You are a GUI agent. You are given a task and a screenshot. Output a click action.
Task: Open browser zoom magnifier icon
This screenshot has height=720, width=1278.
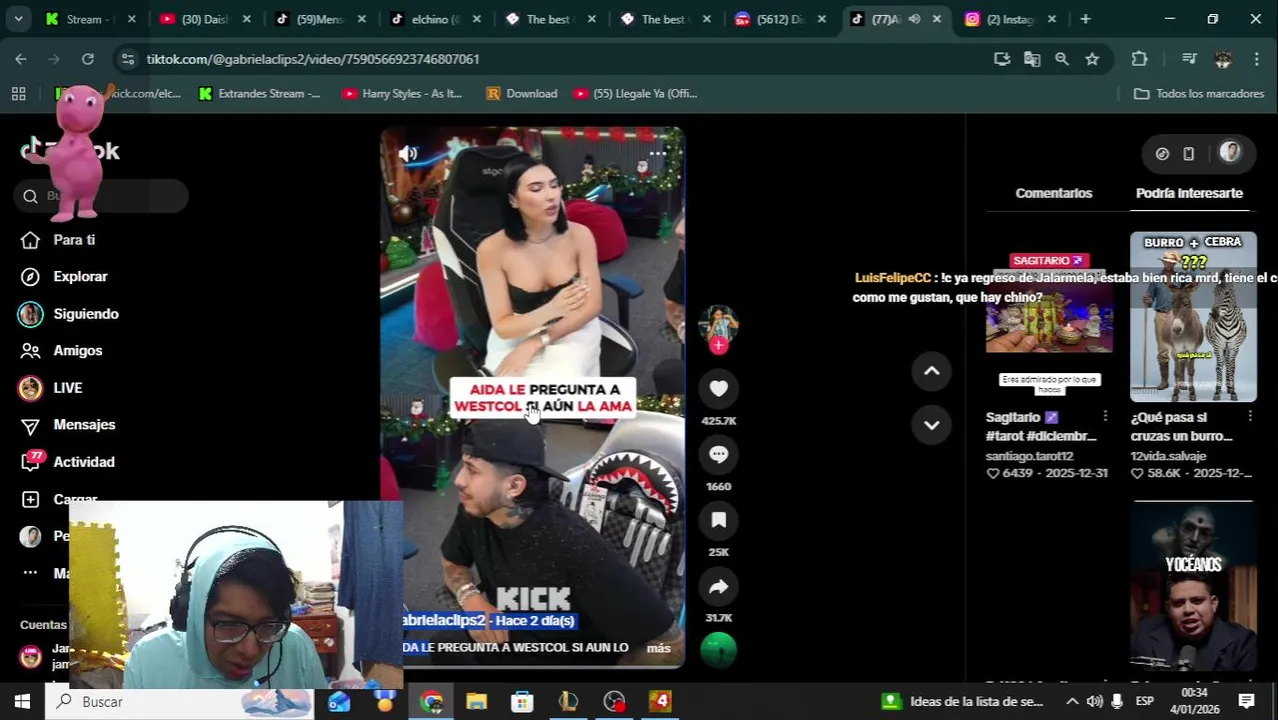coord(1062,59)
